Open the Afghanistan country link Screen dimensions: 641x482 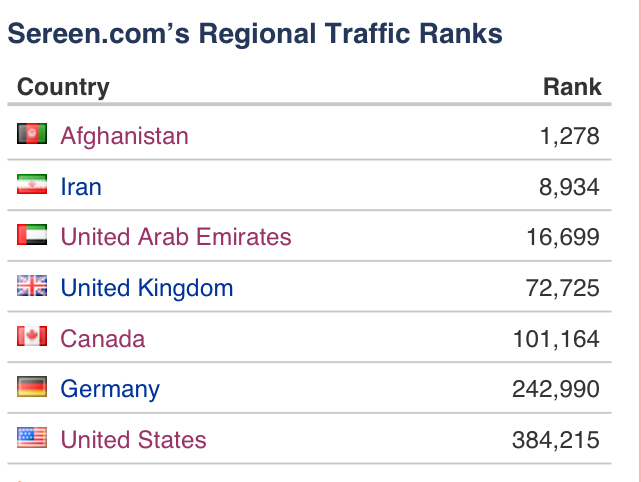point(124,136)
